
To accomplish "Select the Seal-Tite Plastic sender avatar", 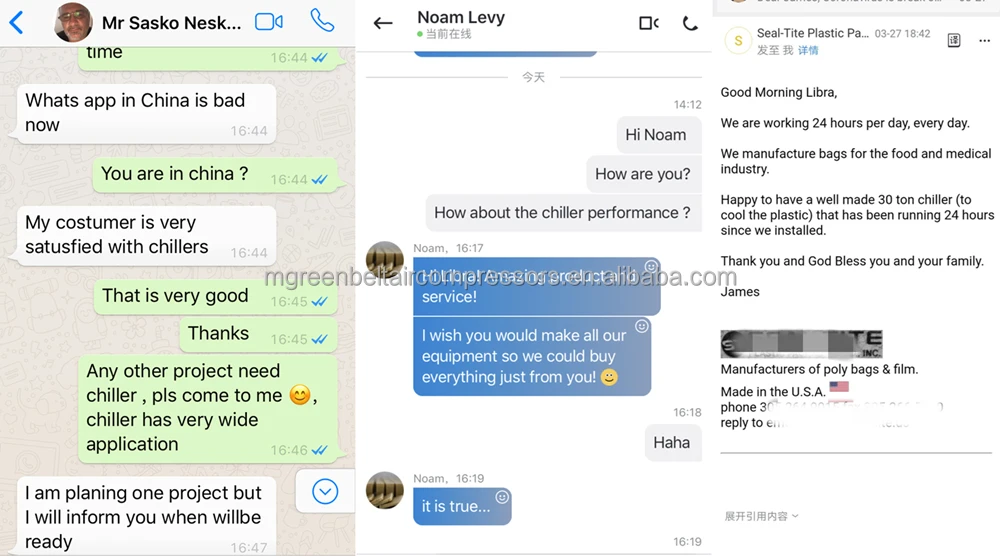I will tap(738, 41).
